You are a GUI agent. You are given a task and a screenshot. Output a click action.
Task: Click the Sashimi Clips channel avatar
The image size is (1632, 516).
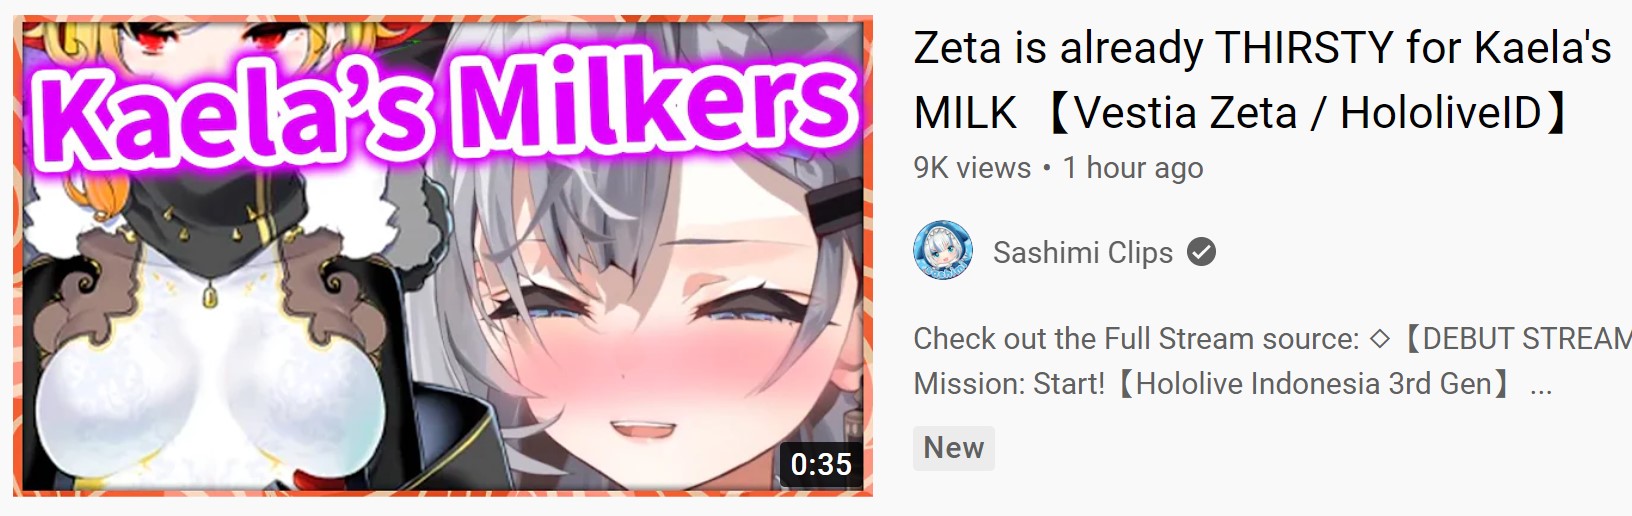pyautogui.click(x=942, y=251)
